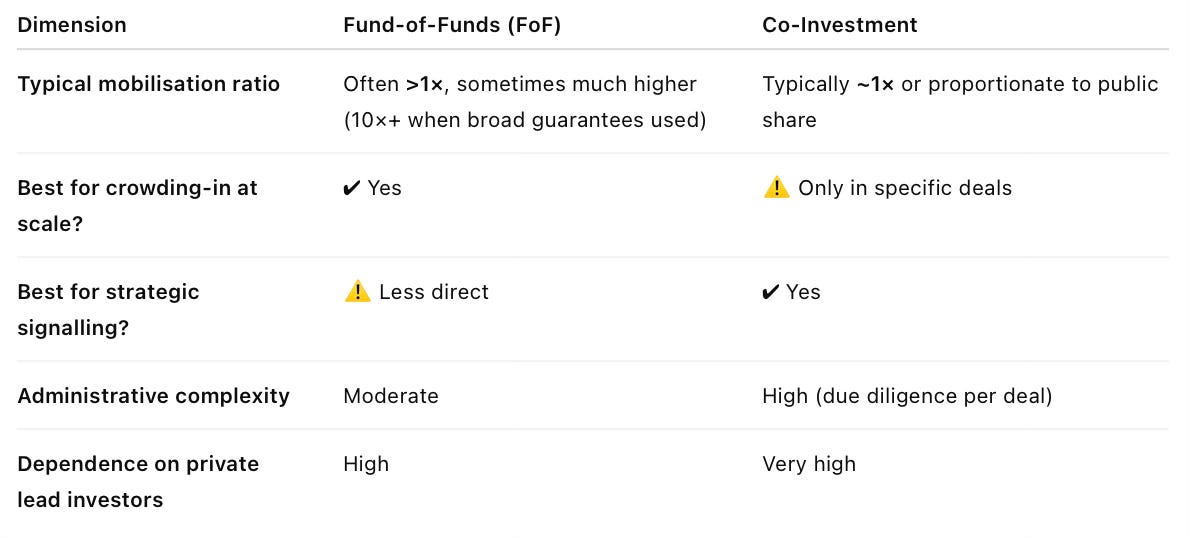Screen dimensions: 1190x538
Task: Click the 'Very high' cell
Action: 809,464
